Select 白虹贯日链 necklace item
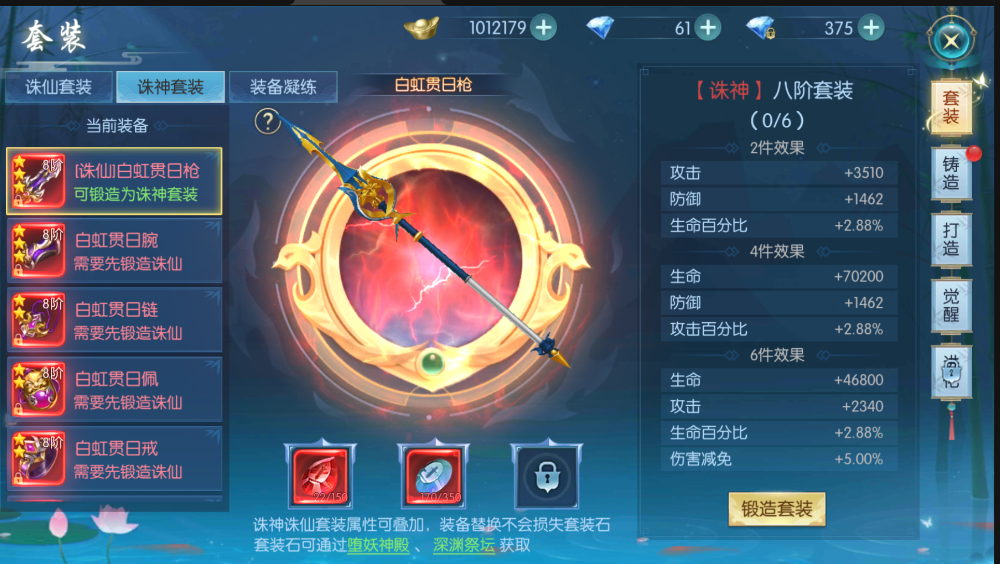The width and height of the screenshot is (1000, 564). pyautogui.click(x=114, y=320)
